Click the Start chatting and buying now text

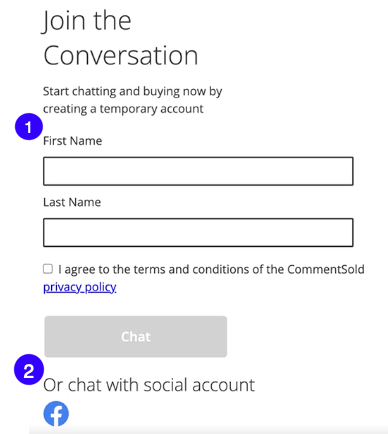(x=133, y=91)
